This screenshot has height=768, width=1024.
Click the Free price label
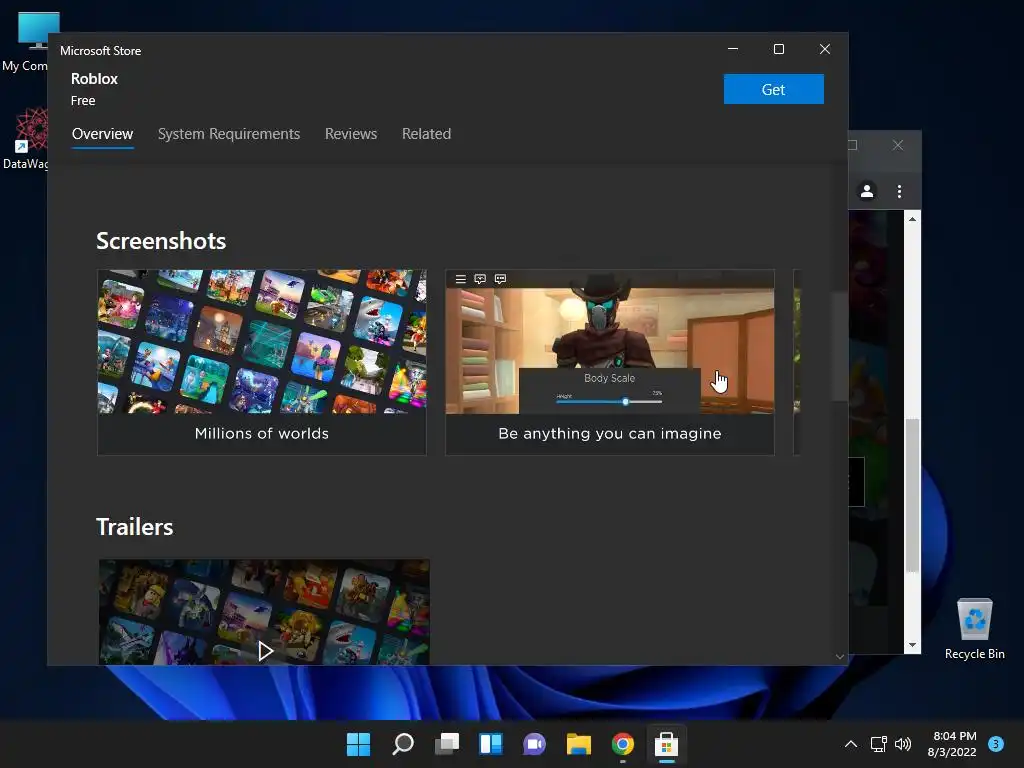click(83, 101)
